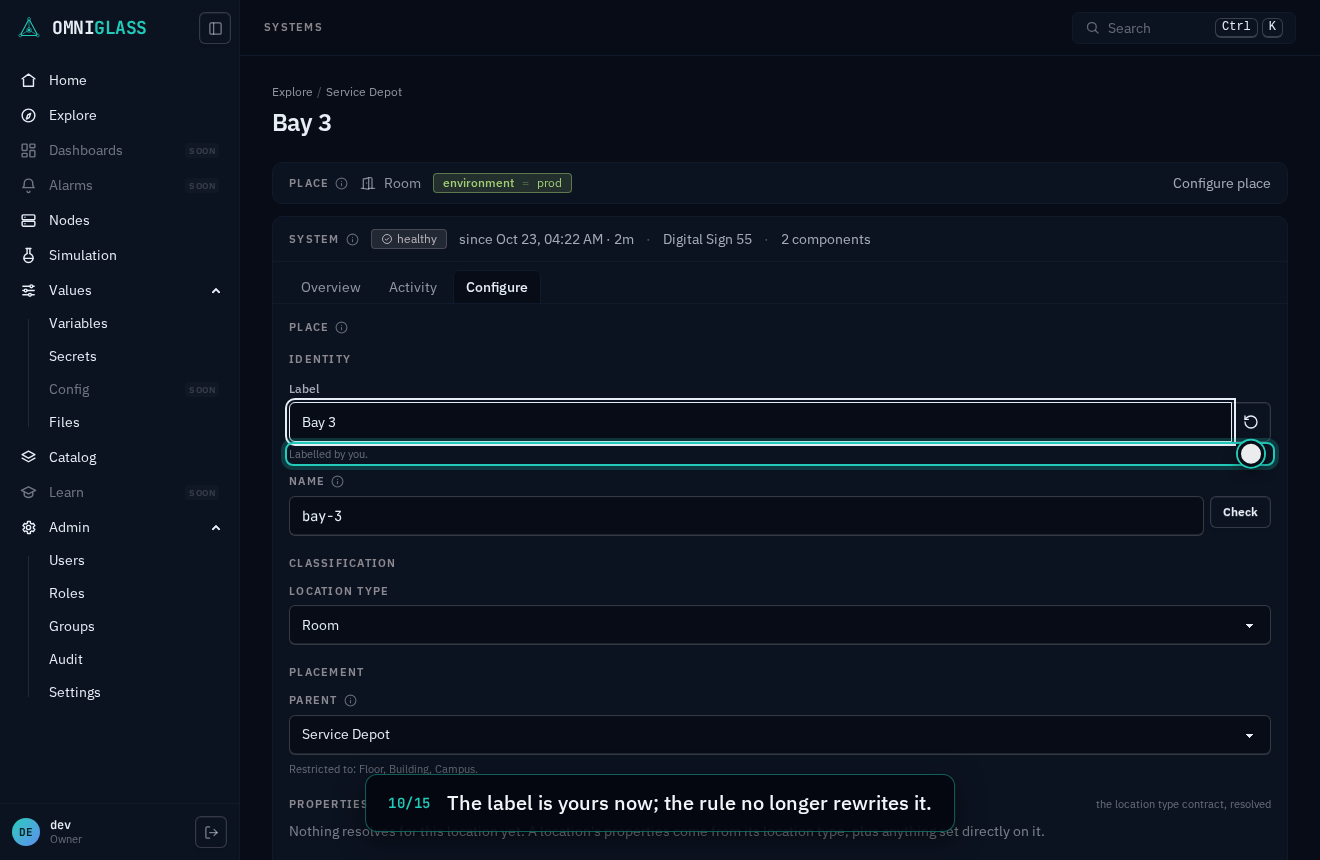Show info for SYSTEM header

(x=352, y=239)
